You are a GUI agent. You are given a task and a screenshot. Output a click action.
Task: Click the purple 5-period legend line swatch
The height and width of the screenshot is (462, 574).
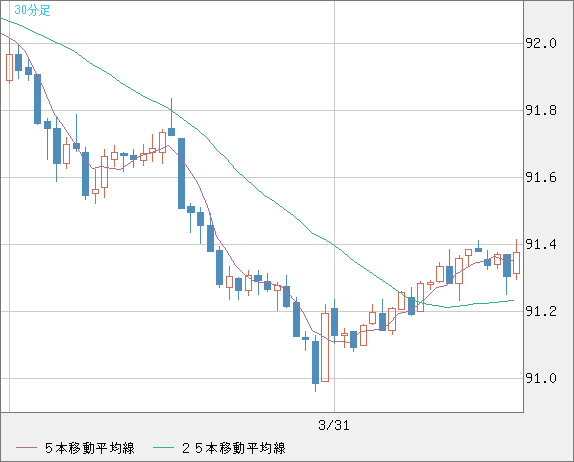click(26, 448)
